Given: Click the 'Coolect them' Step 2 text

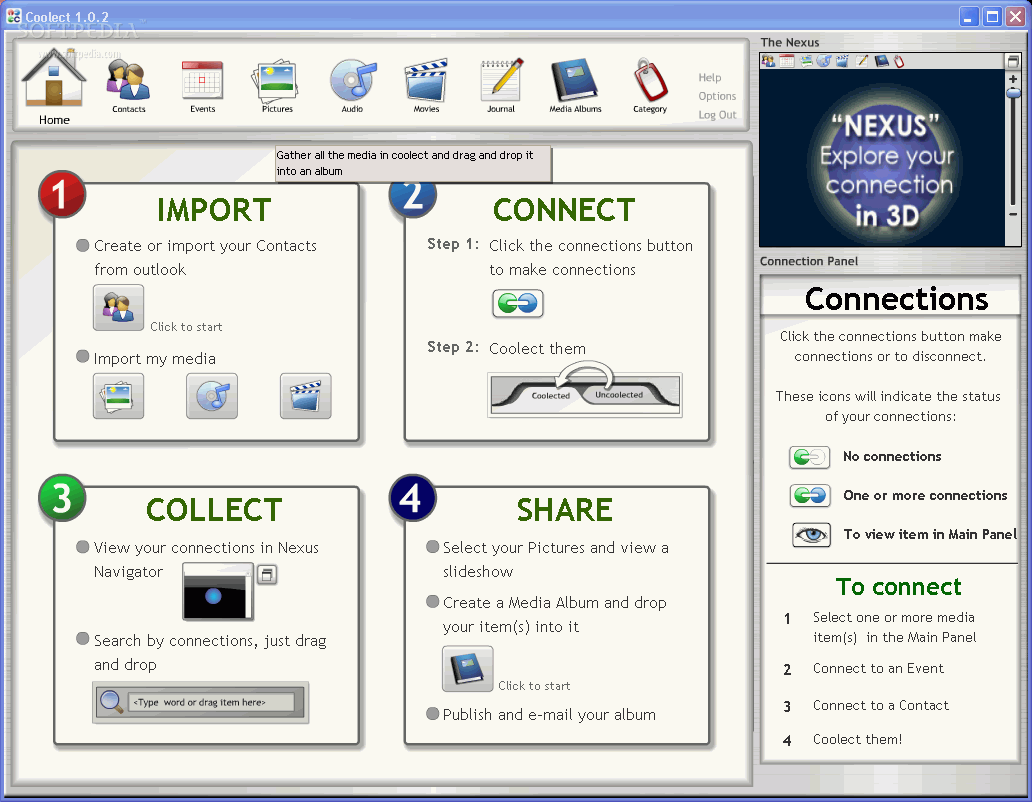Looking at the screenshot, I should [537, 349].
